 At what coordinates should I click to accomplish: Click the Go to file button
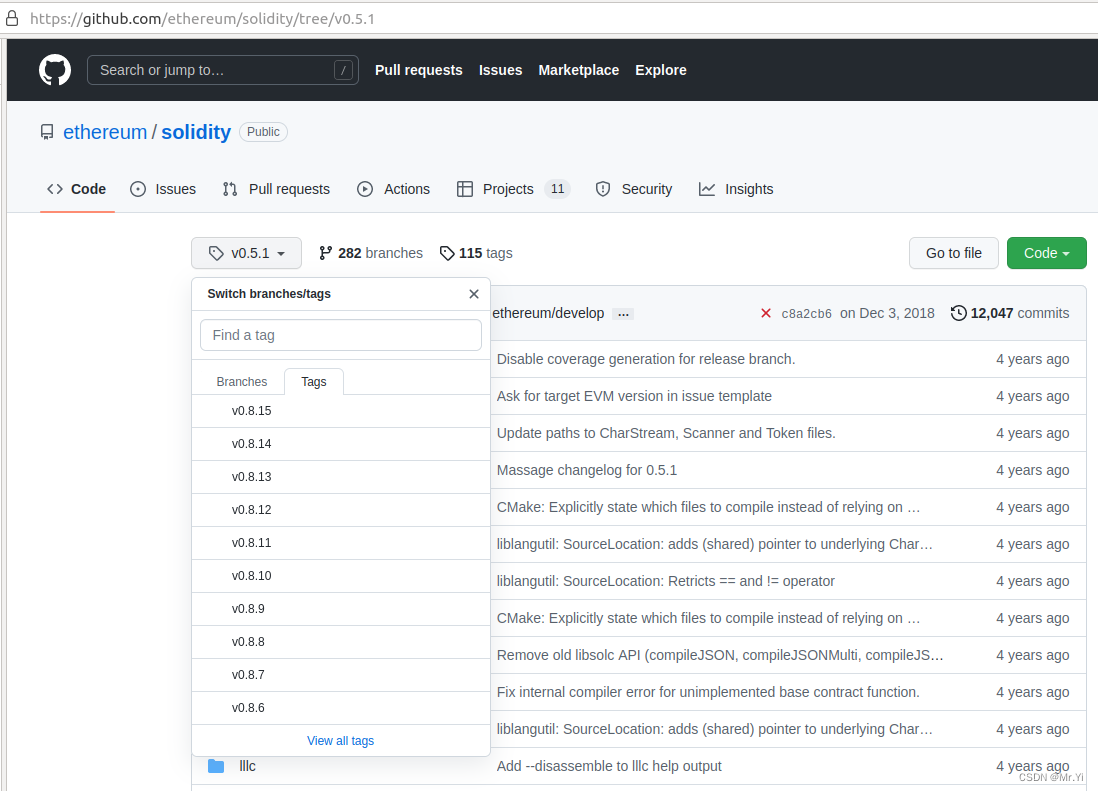click(x=954, y=253)
